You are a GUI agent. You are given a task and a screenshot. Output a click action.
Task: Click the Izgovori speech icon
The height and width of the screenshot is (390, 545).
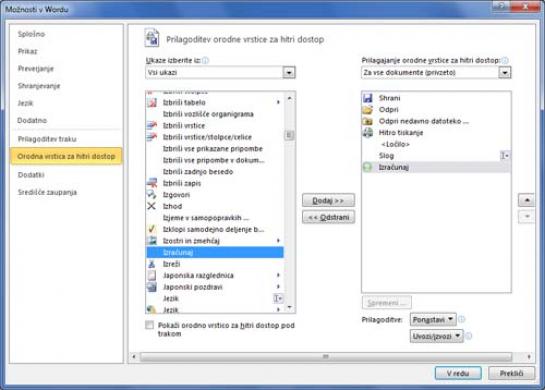pyautogui.click(x=152, y=194)
